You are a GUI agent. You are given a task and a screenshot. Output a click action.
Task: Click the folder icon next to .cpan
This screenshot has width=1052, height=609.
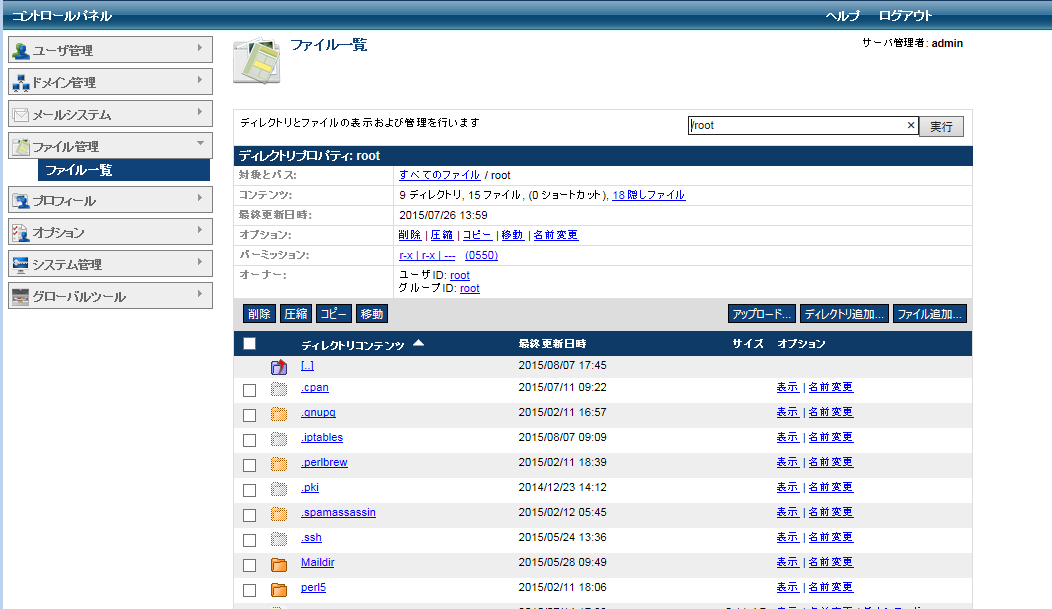point(279,389)
